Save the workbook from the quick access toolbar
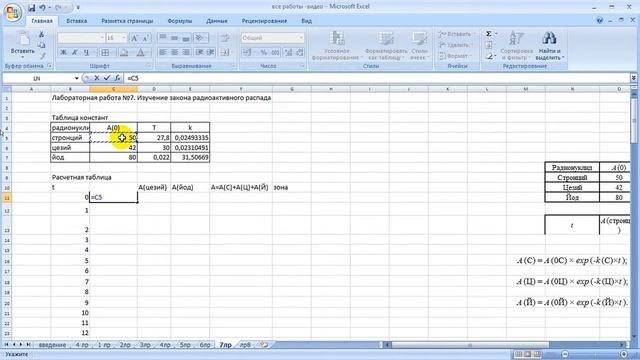Viewport: 640px width, 360px height. [x=31, y=8]
